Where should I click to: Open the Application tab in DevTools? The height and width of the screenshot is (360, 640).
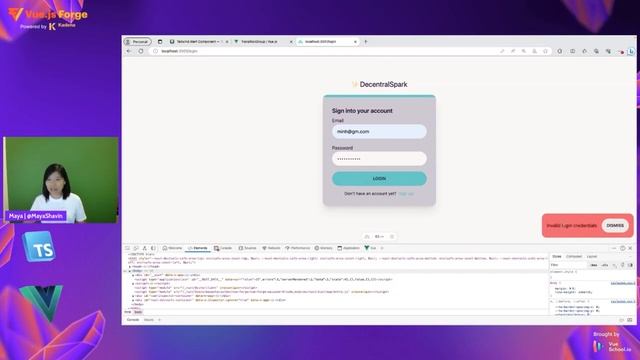tap(349, 248)
